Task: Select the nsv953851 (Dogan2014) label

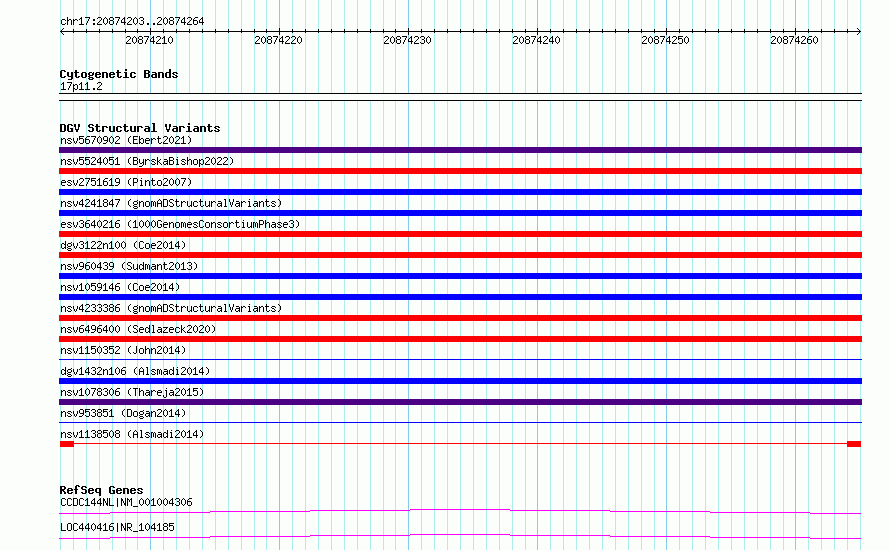Action: pyautogui.click(x=123, y=413)
